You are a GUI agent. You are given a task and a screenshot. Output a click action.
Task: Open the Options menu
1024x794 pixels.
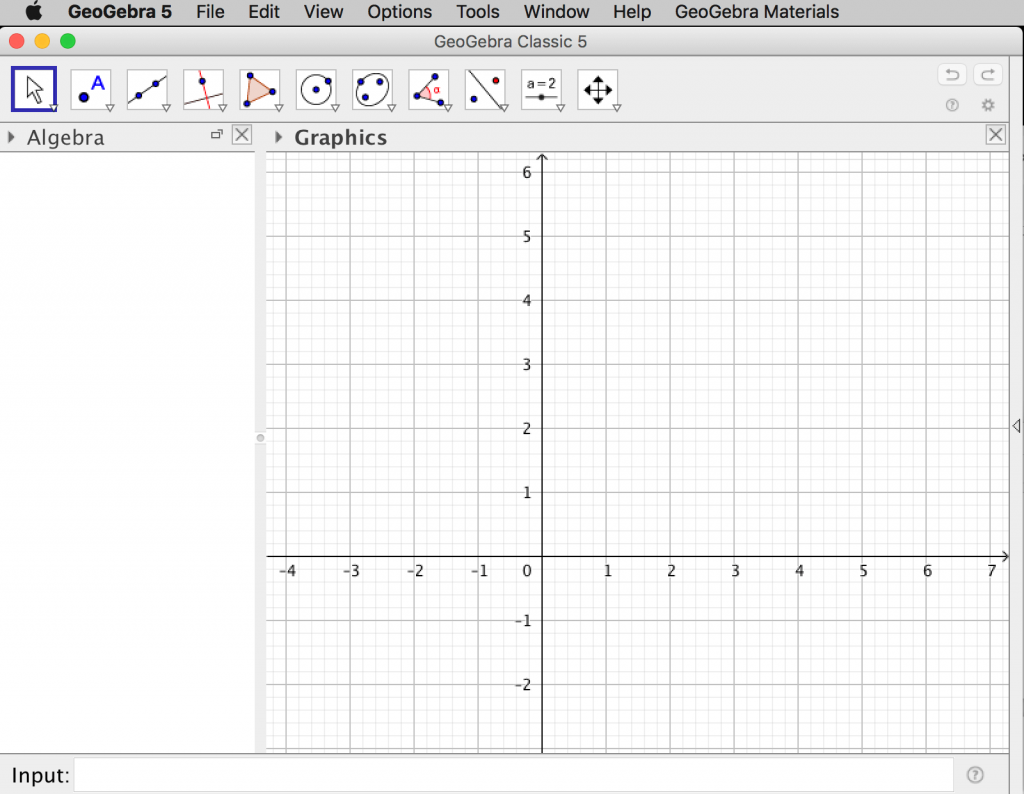400,12
